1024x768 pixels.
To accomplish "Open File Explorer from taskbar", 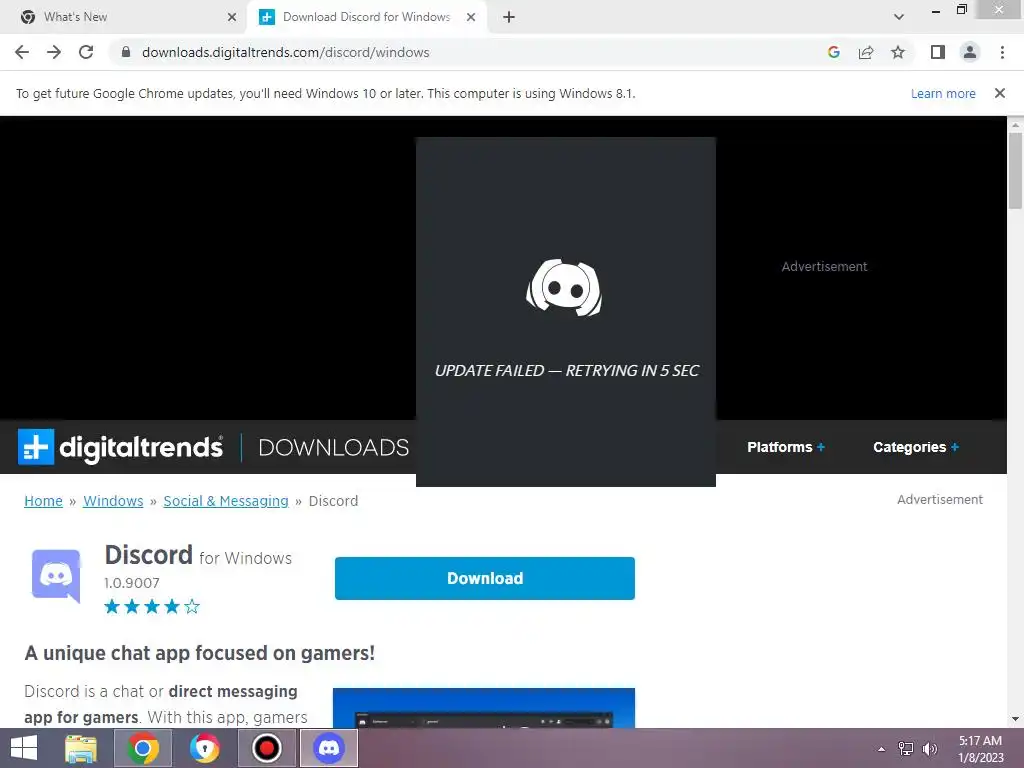I will coord(81,748).
